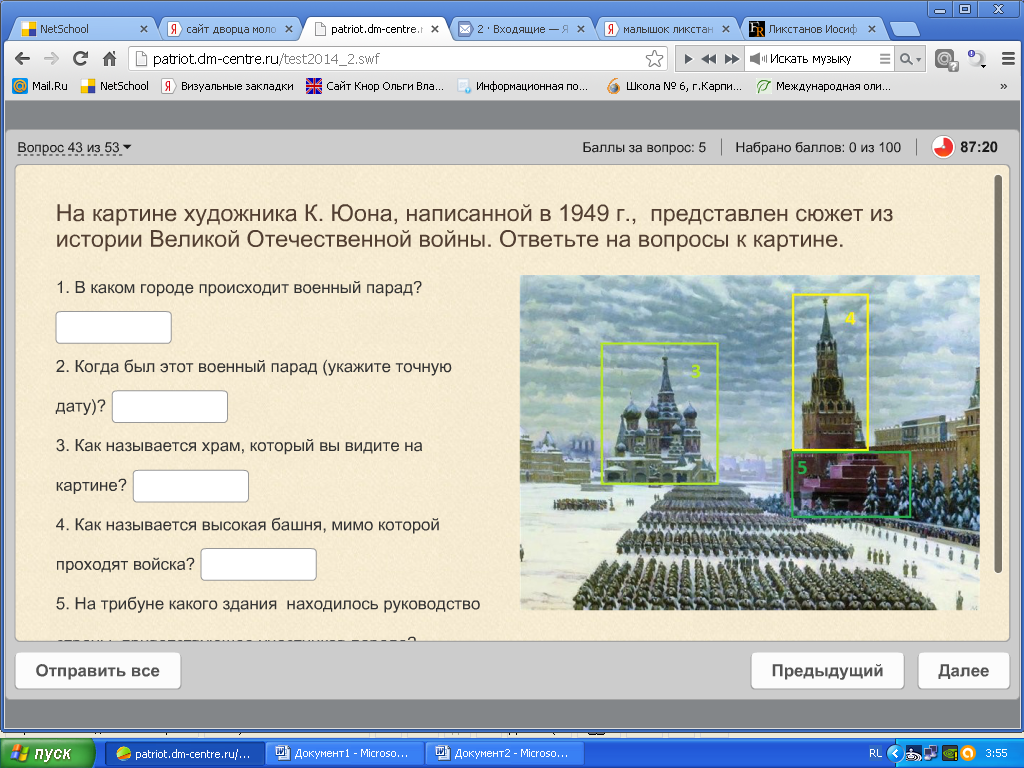Click the Отправить все button

[x=98, y=671]
